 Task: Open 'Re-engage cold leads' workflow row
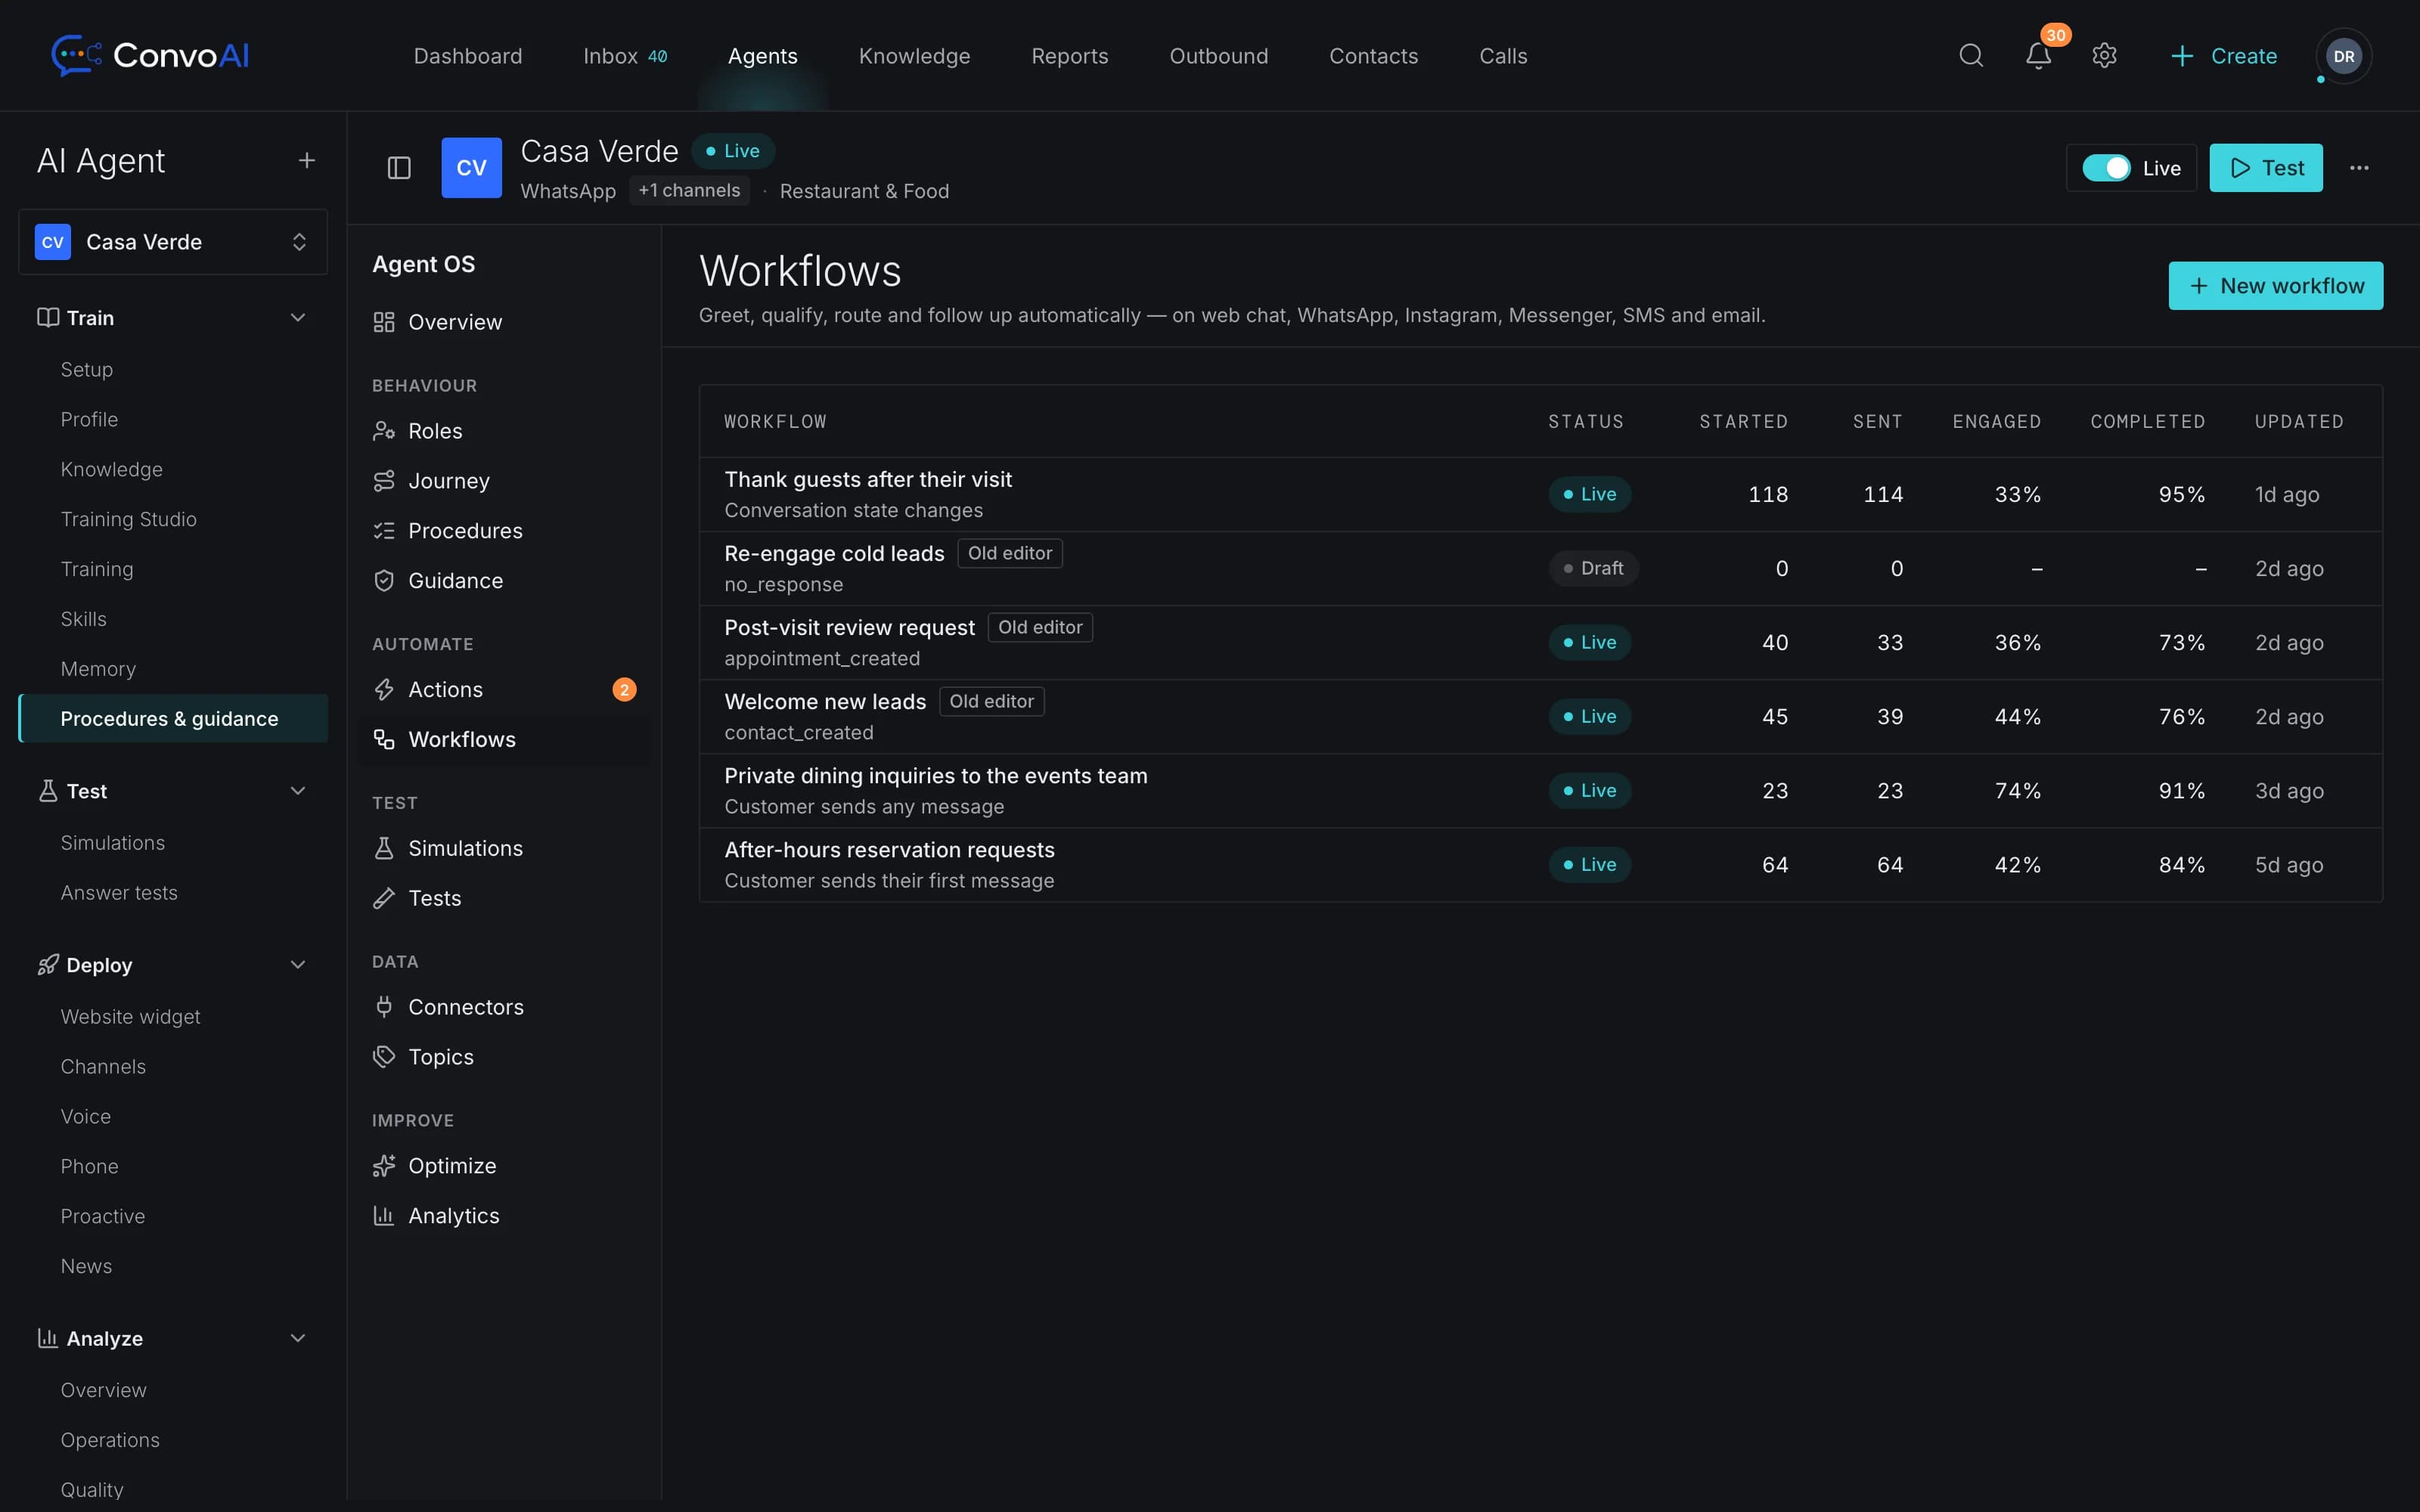1540,568
